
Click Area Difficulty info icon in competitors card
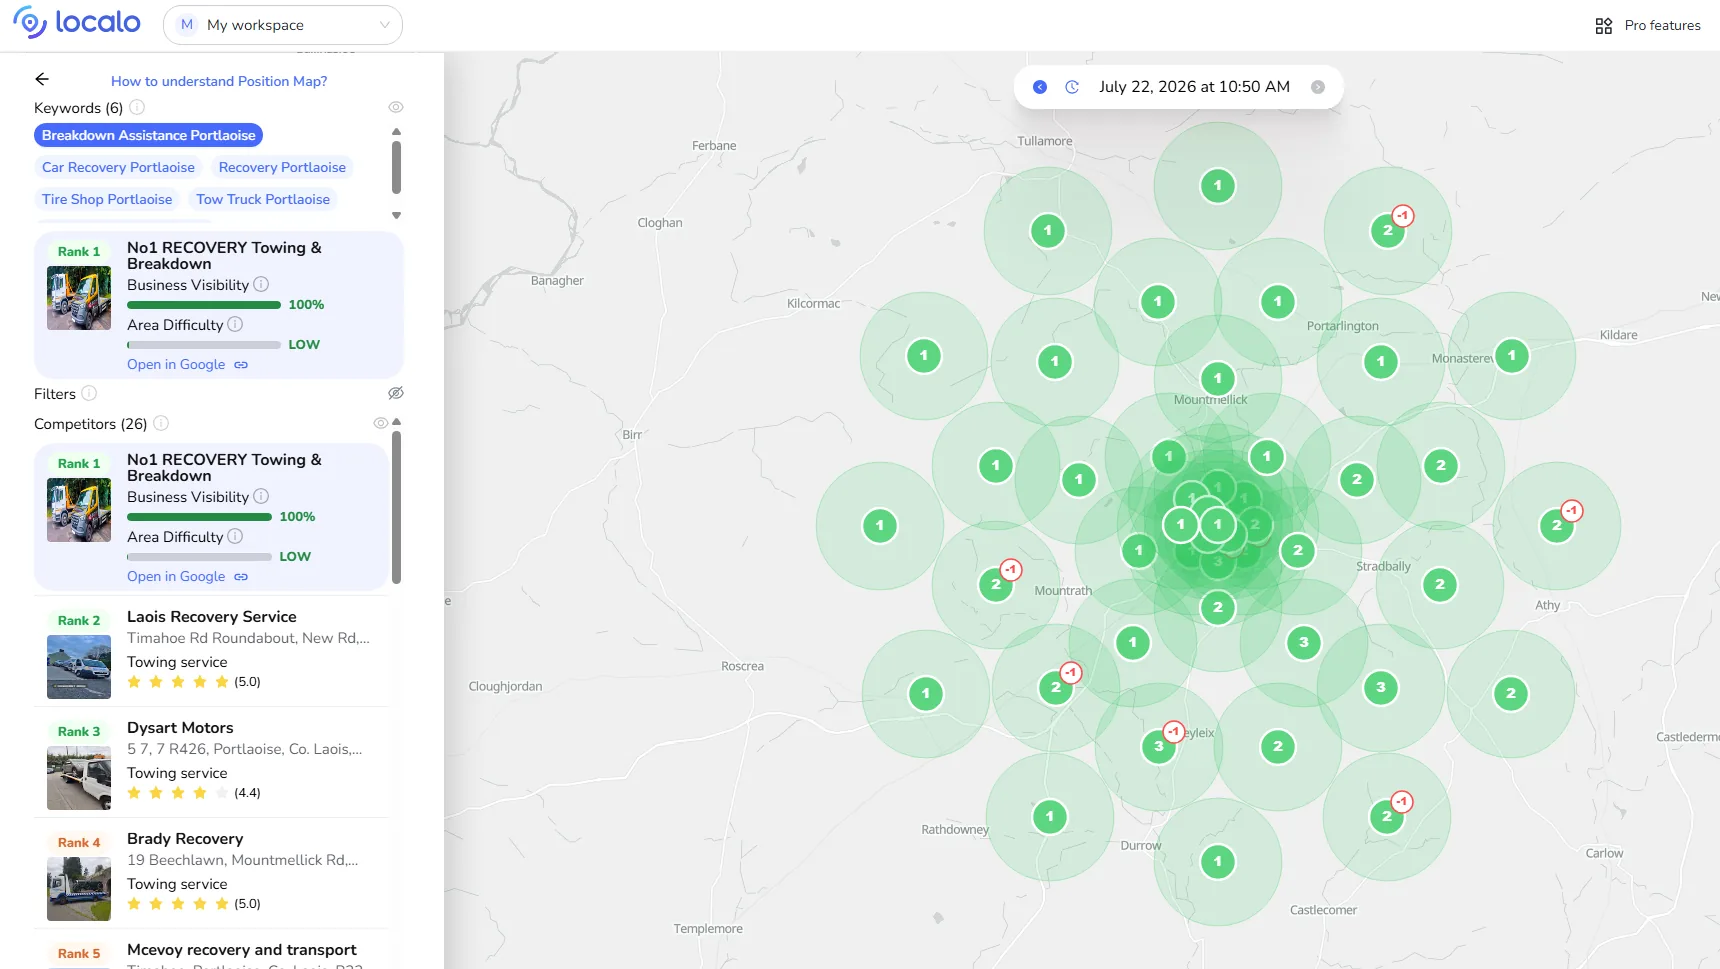[235, 536]
